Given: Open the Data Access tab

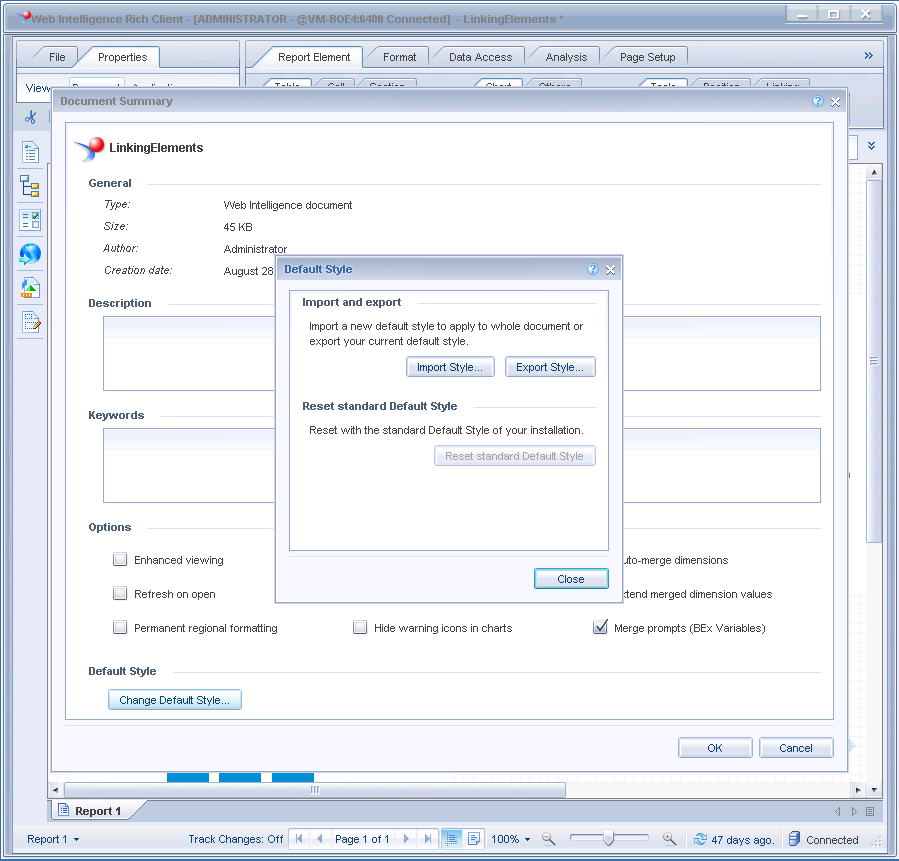Looking at the screenshot, I should (x=480, y=57).
